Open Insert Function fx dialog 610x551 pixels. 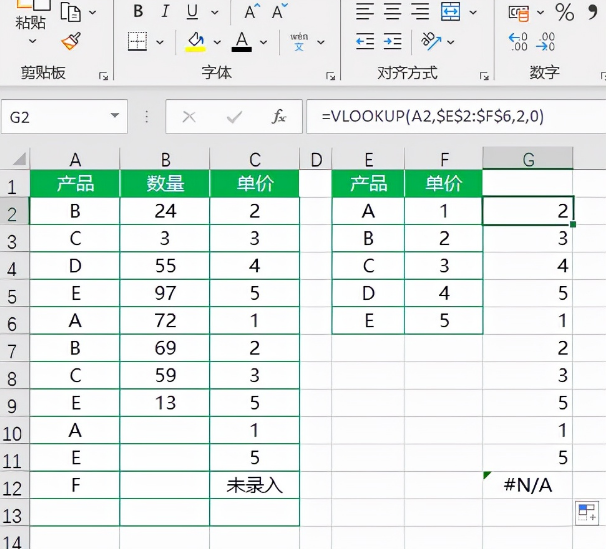point(279,117)
